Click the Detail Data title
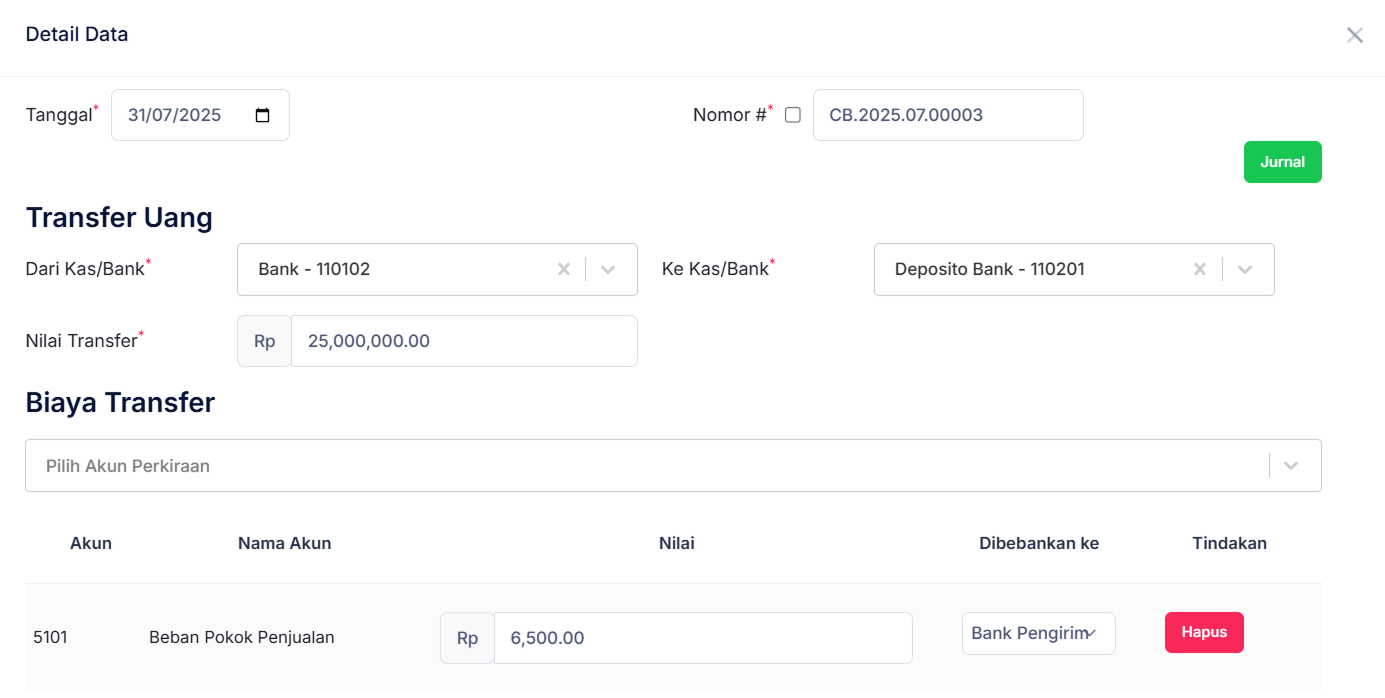The width and height of the screenshot is (1385, 698). click(76, 33)
